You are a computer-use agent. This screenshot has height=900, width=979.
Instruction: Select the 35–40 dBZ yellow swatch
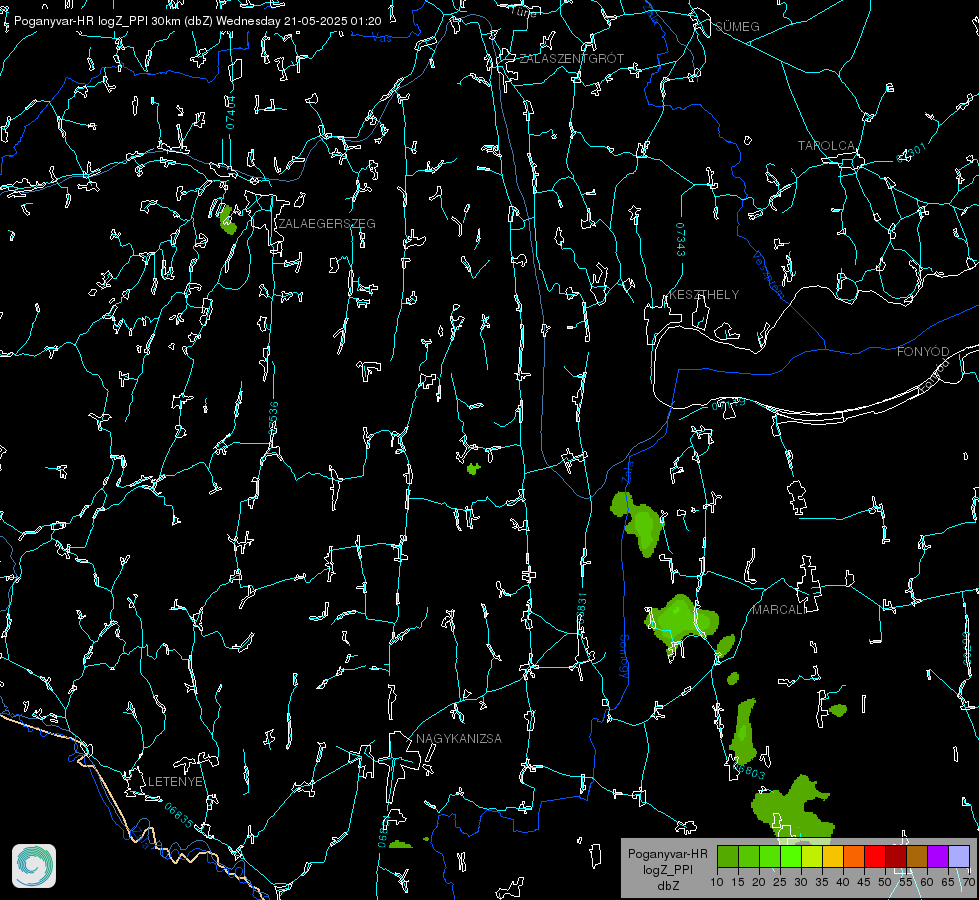[833, 856]
